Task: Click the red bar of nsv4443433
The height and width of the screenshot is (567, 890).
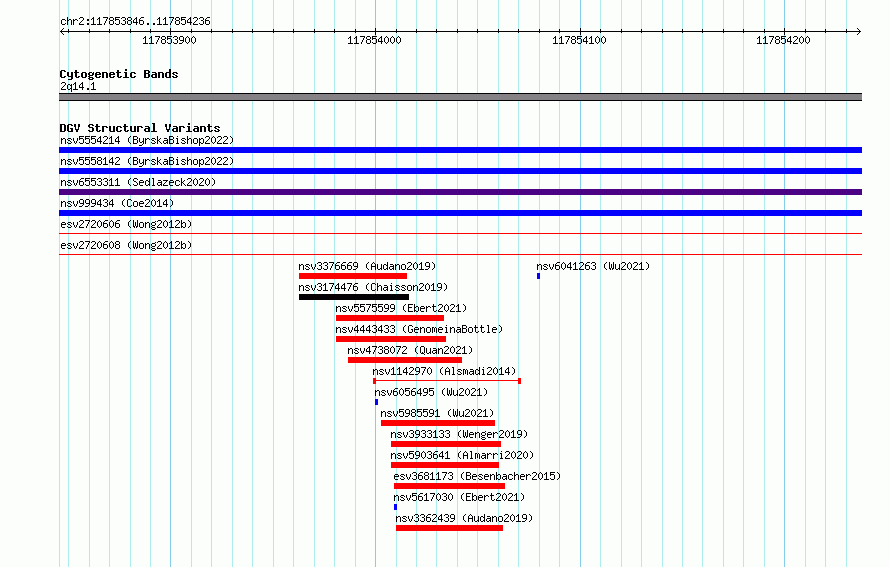Action: pos(391,339)
